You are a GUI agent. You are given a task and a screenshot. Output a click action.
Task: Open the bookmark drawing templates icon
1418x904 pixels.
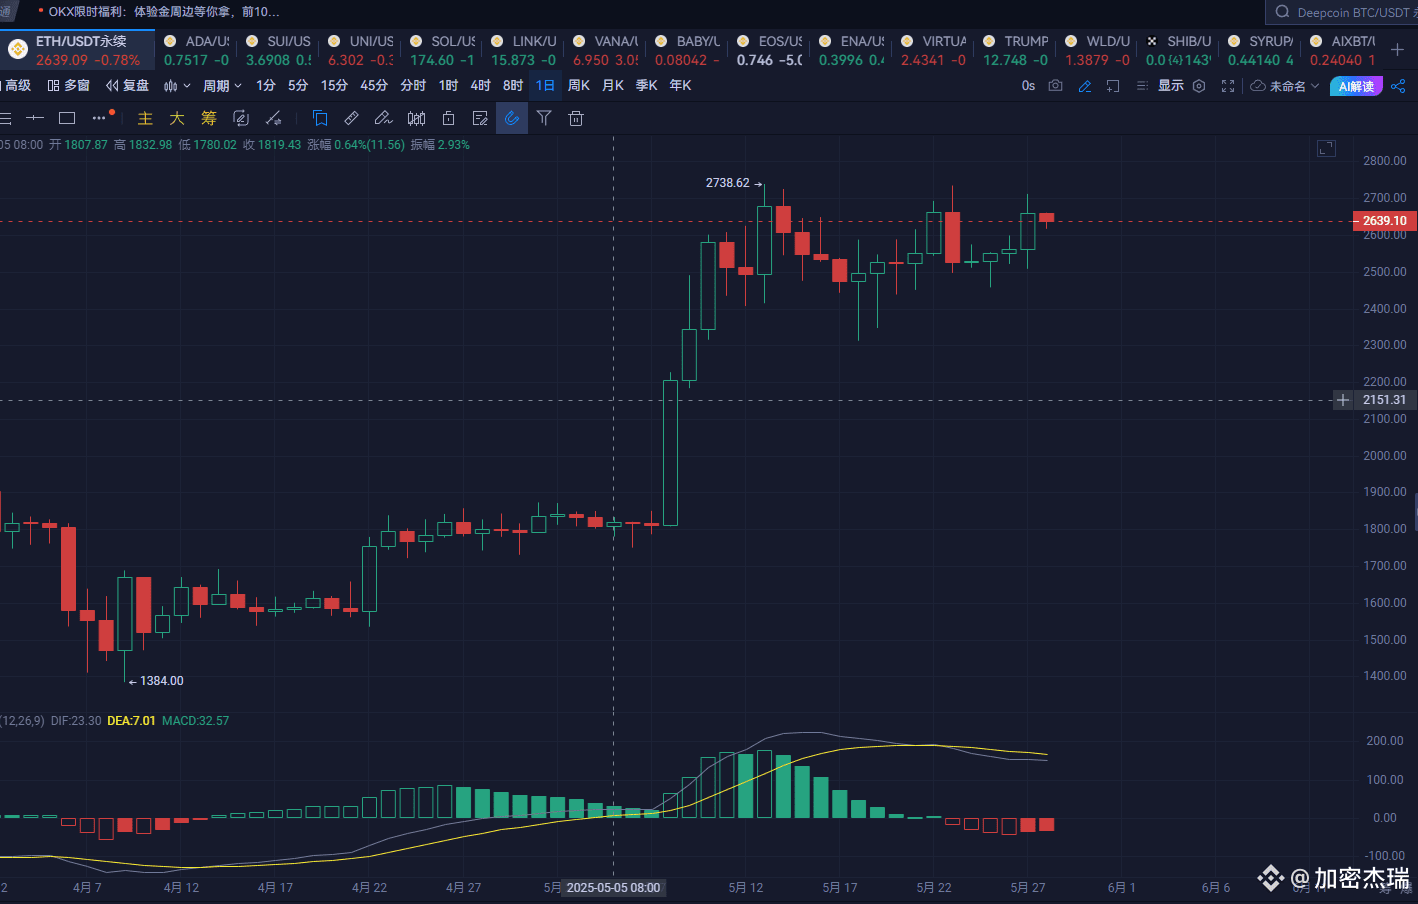click(320, 118)
